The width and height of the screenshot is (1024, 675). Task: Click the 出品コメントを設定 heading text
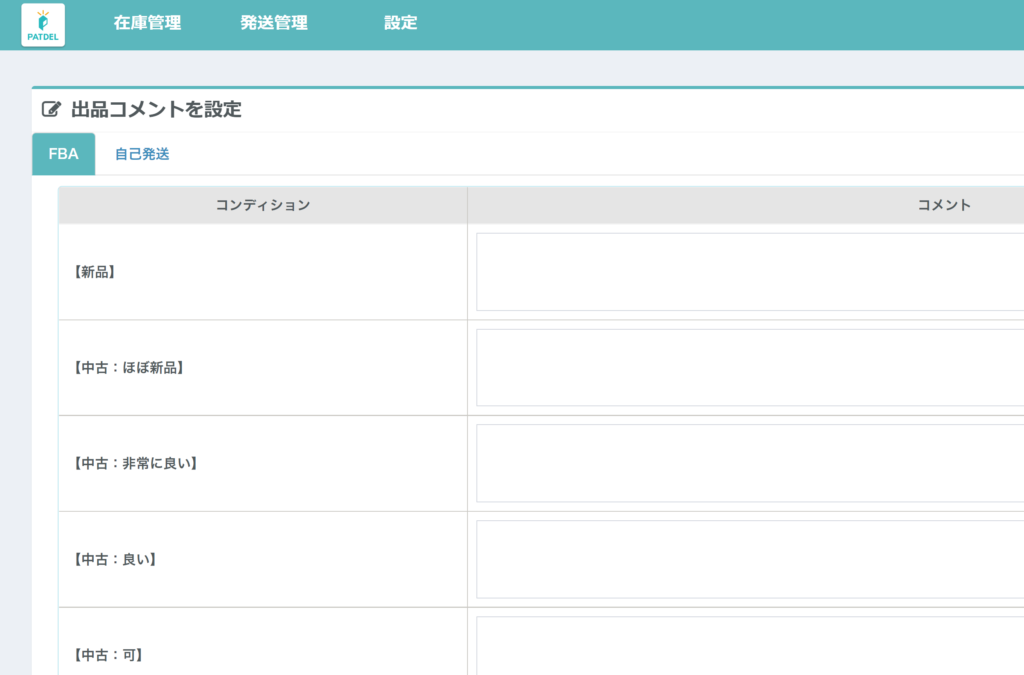(x=156, y=110)
